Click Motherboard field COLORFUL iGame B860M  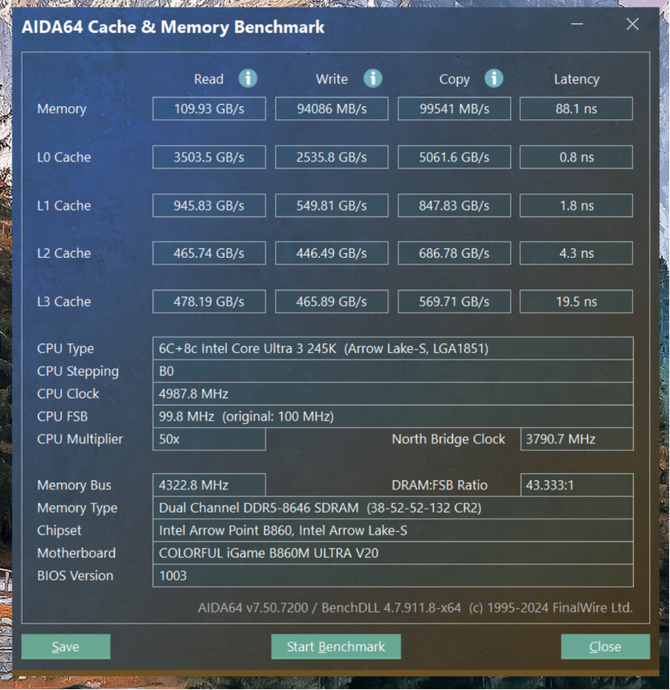[393, 553]
